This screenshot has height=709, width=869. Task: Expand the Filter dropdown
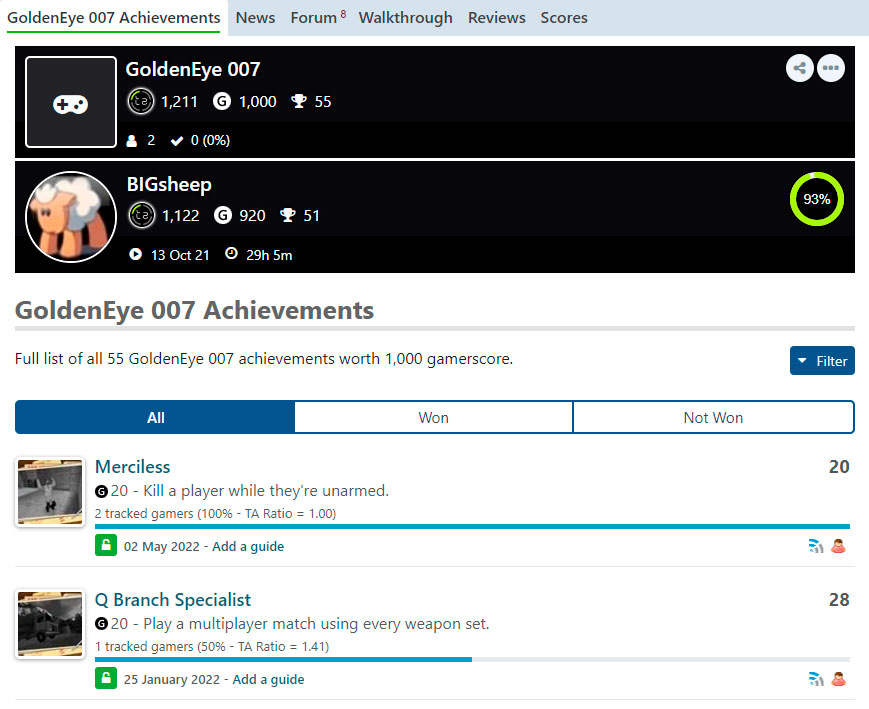coord(822,361)
